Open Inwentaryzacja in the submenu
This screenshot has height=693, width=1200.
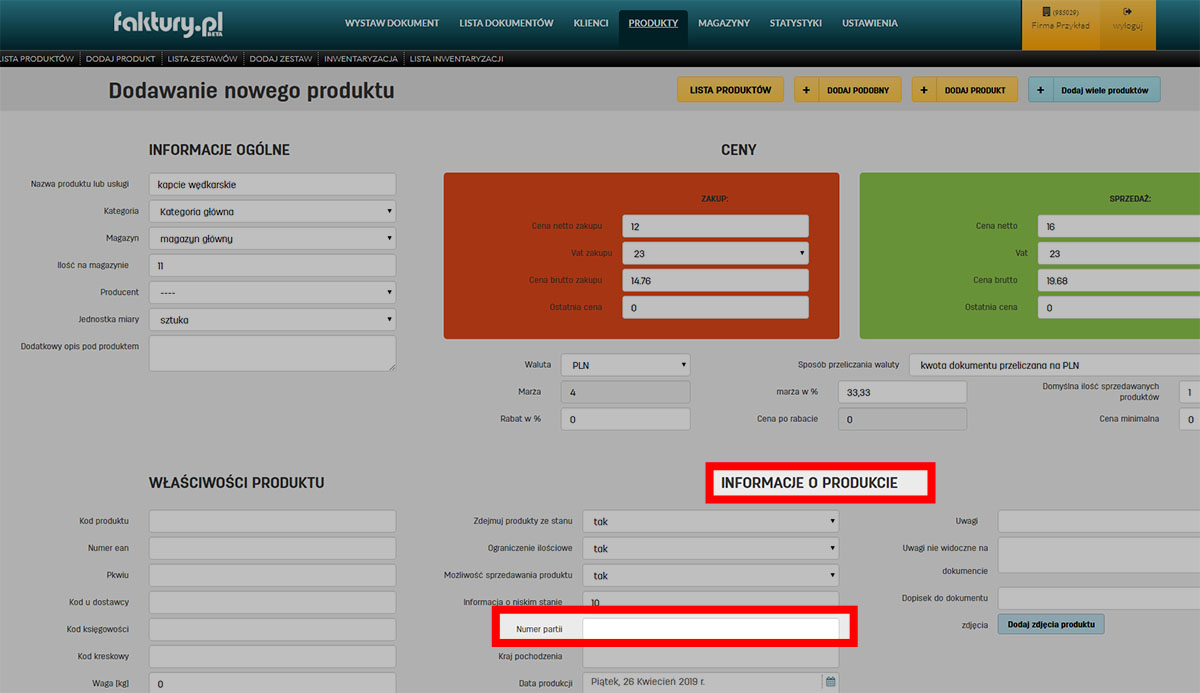coord(360,59)
